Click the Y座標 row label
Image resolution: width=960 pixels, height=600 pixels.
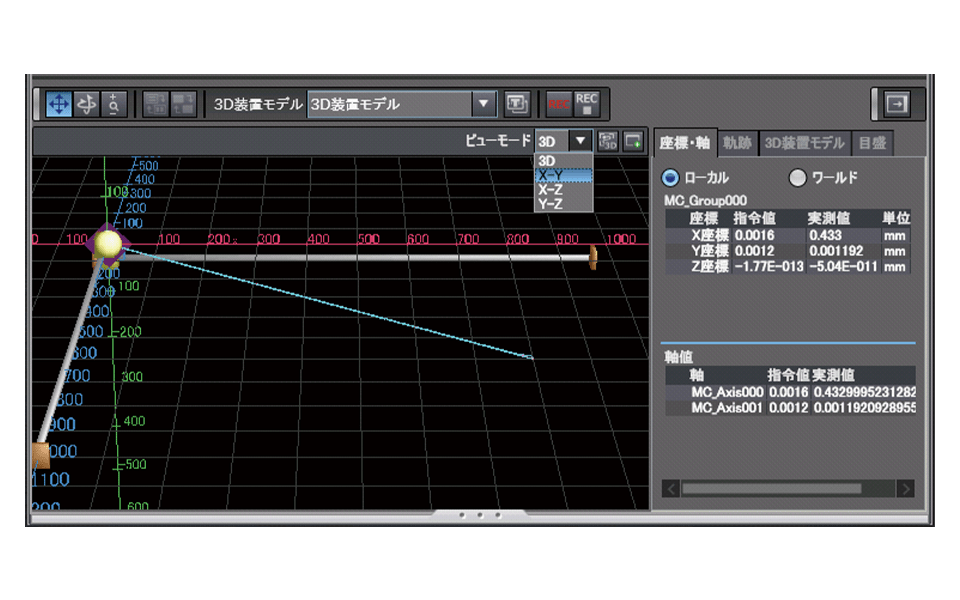[x=710, y=251]
